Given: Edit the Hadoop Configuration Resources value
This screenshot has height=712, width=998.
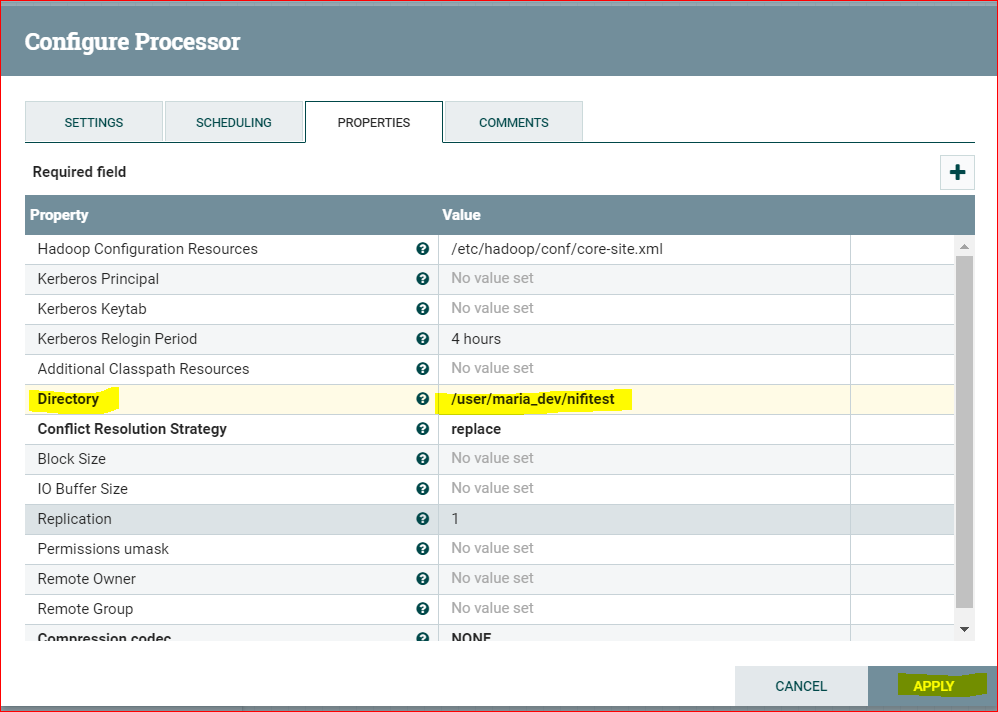Looking at the screenshot, I should point(644,249).
